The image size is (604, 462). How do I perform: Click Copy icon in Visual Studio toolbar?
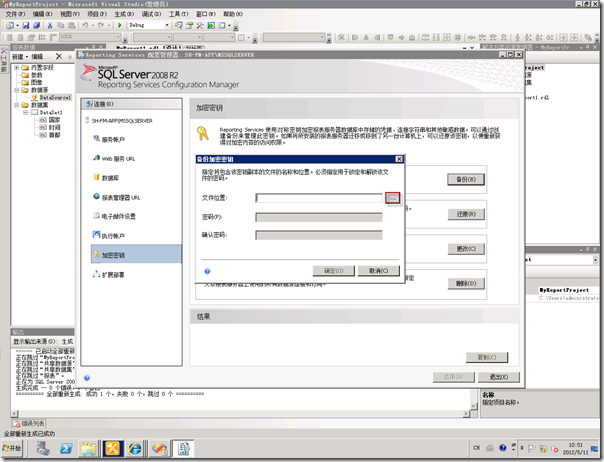[60, 25]
